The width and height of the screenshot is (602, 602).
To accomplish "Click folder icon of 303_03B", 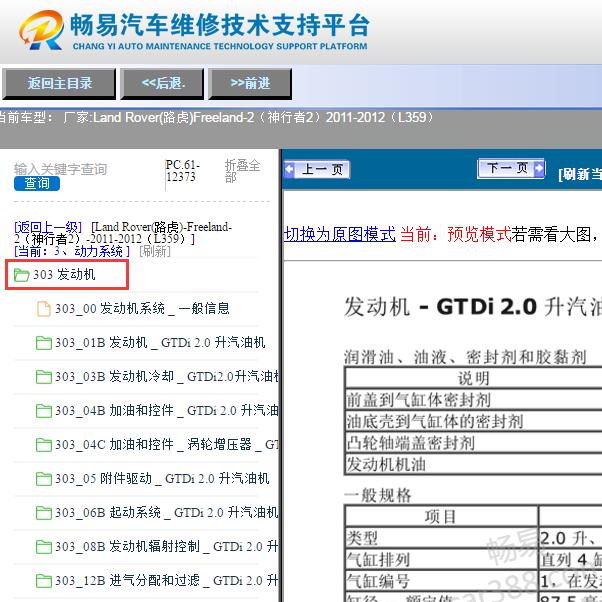I will click(44, 377).
